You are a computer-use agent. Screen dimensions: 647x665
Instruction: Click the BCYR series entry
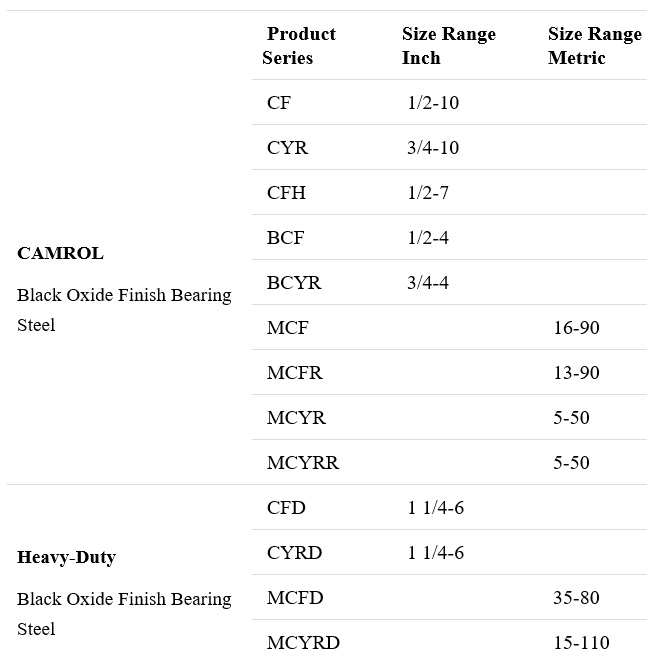(x=294, y=282)
